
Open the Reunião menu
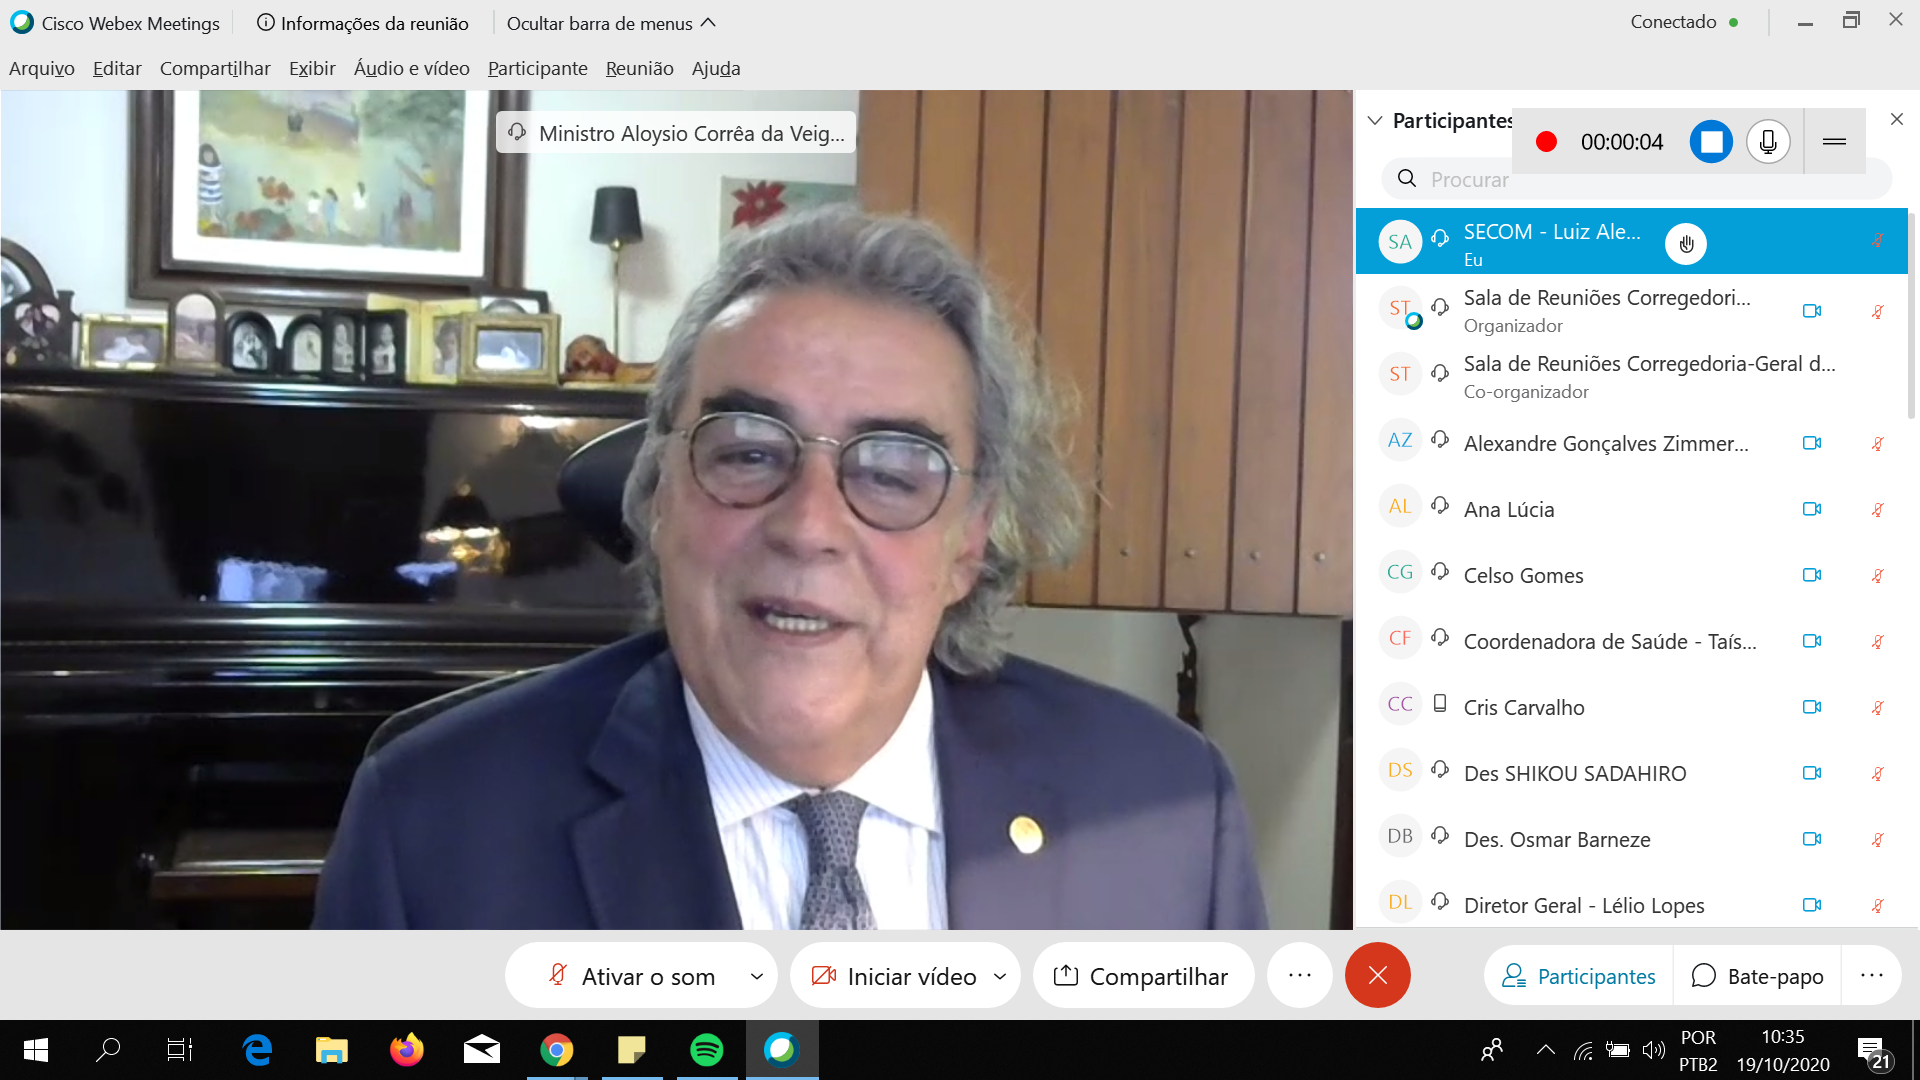(639, 68)
